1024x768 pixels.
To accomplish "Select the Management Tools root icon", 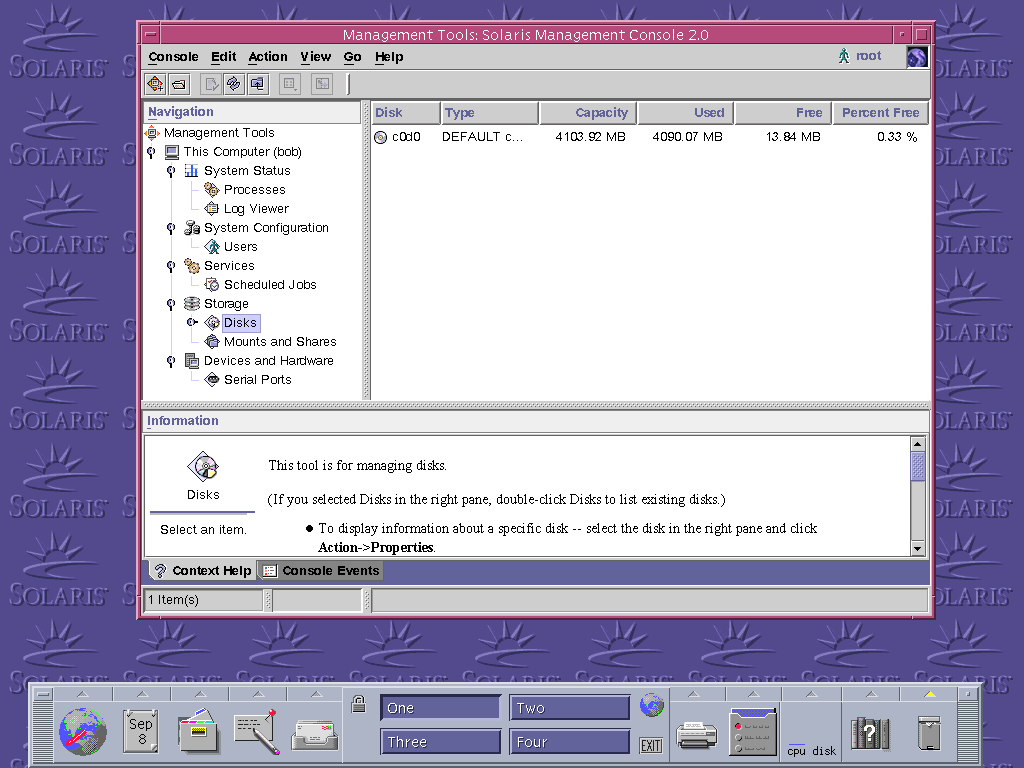I will click(152, 133).
